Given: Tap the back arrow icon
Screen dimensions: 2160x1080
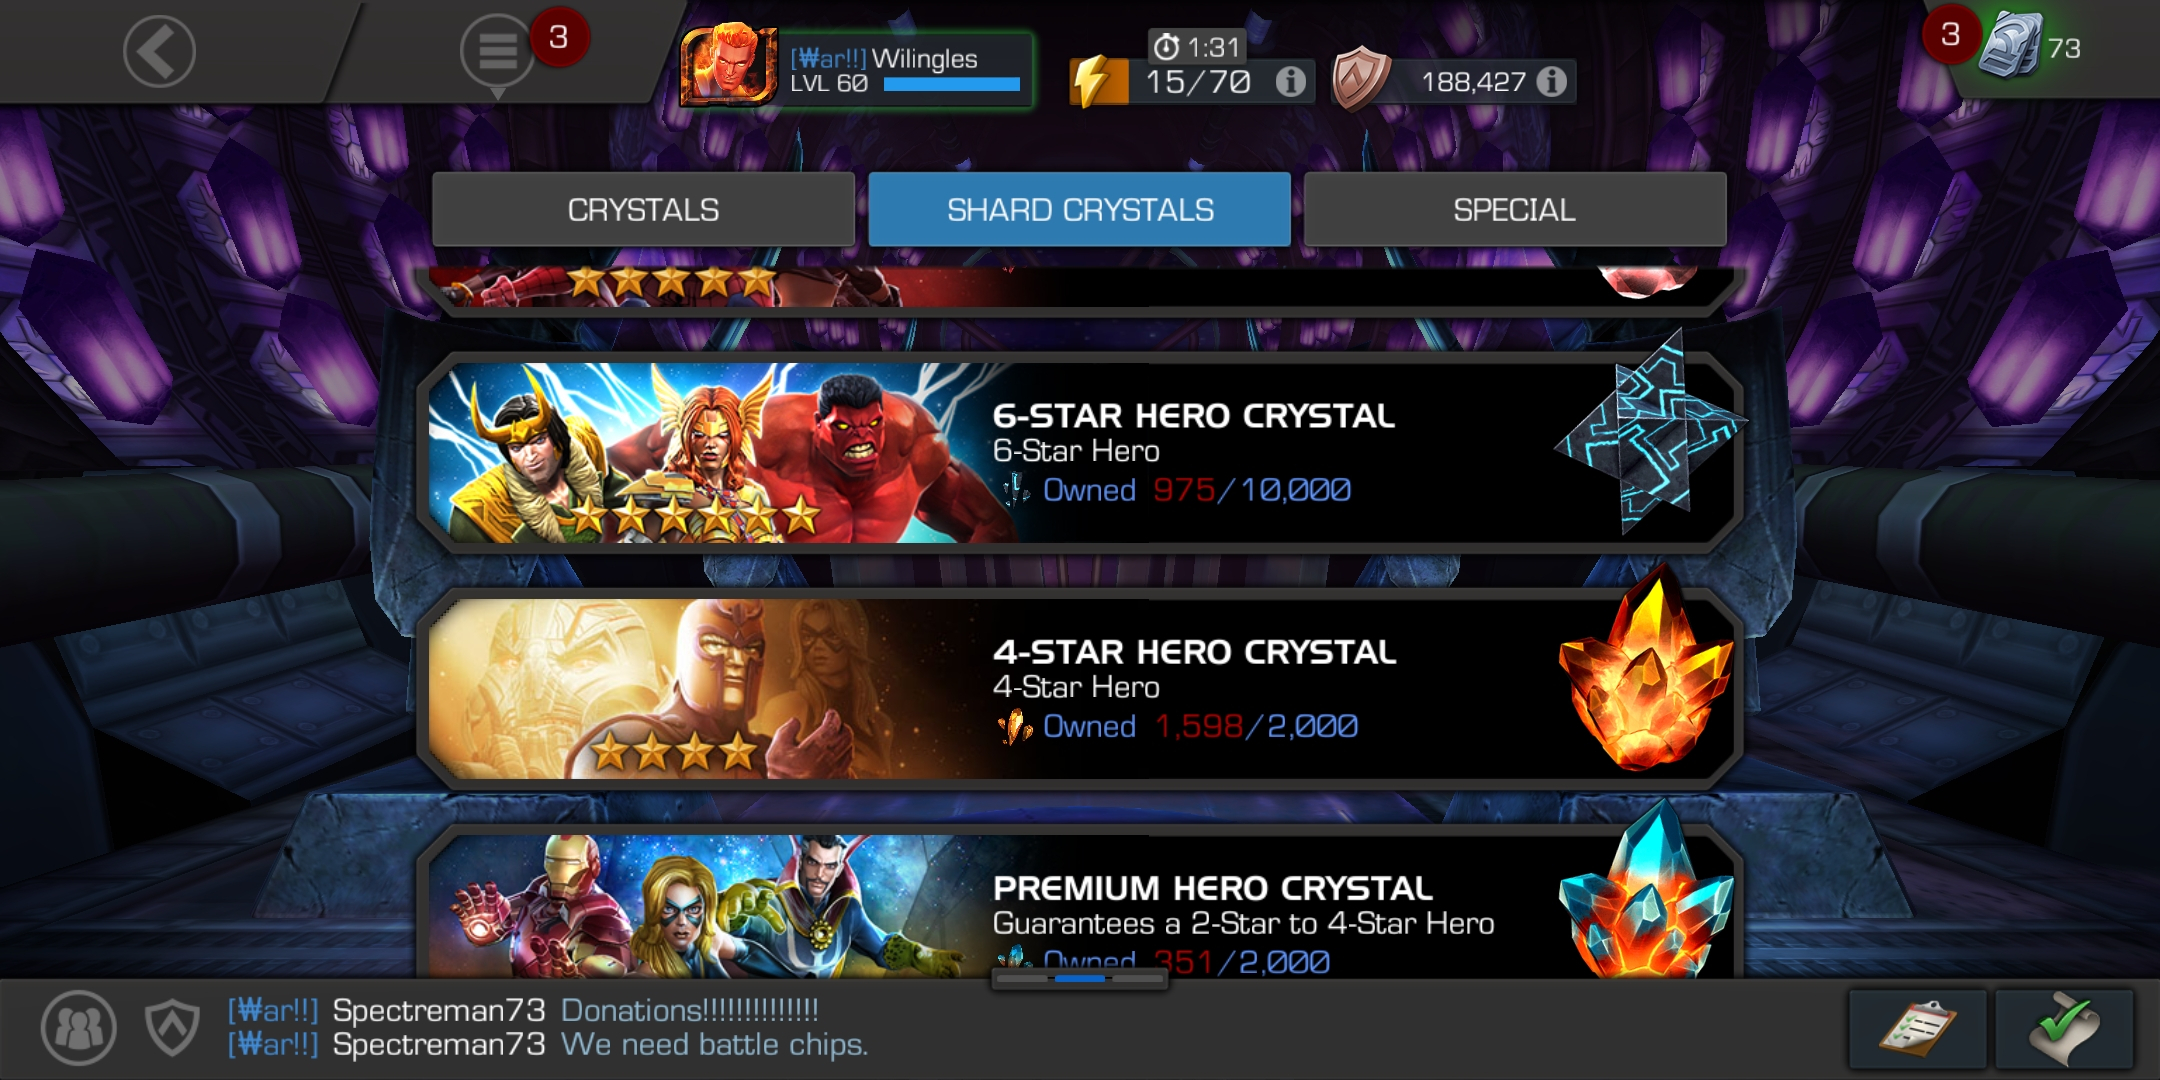Looking at the screenshot, I should point(159,51).
